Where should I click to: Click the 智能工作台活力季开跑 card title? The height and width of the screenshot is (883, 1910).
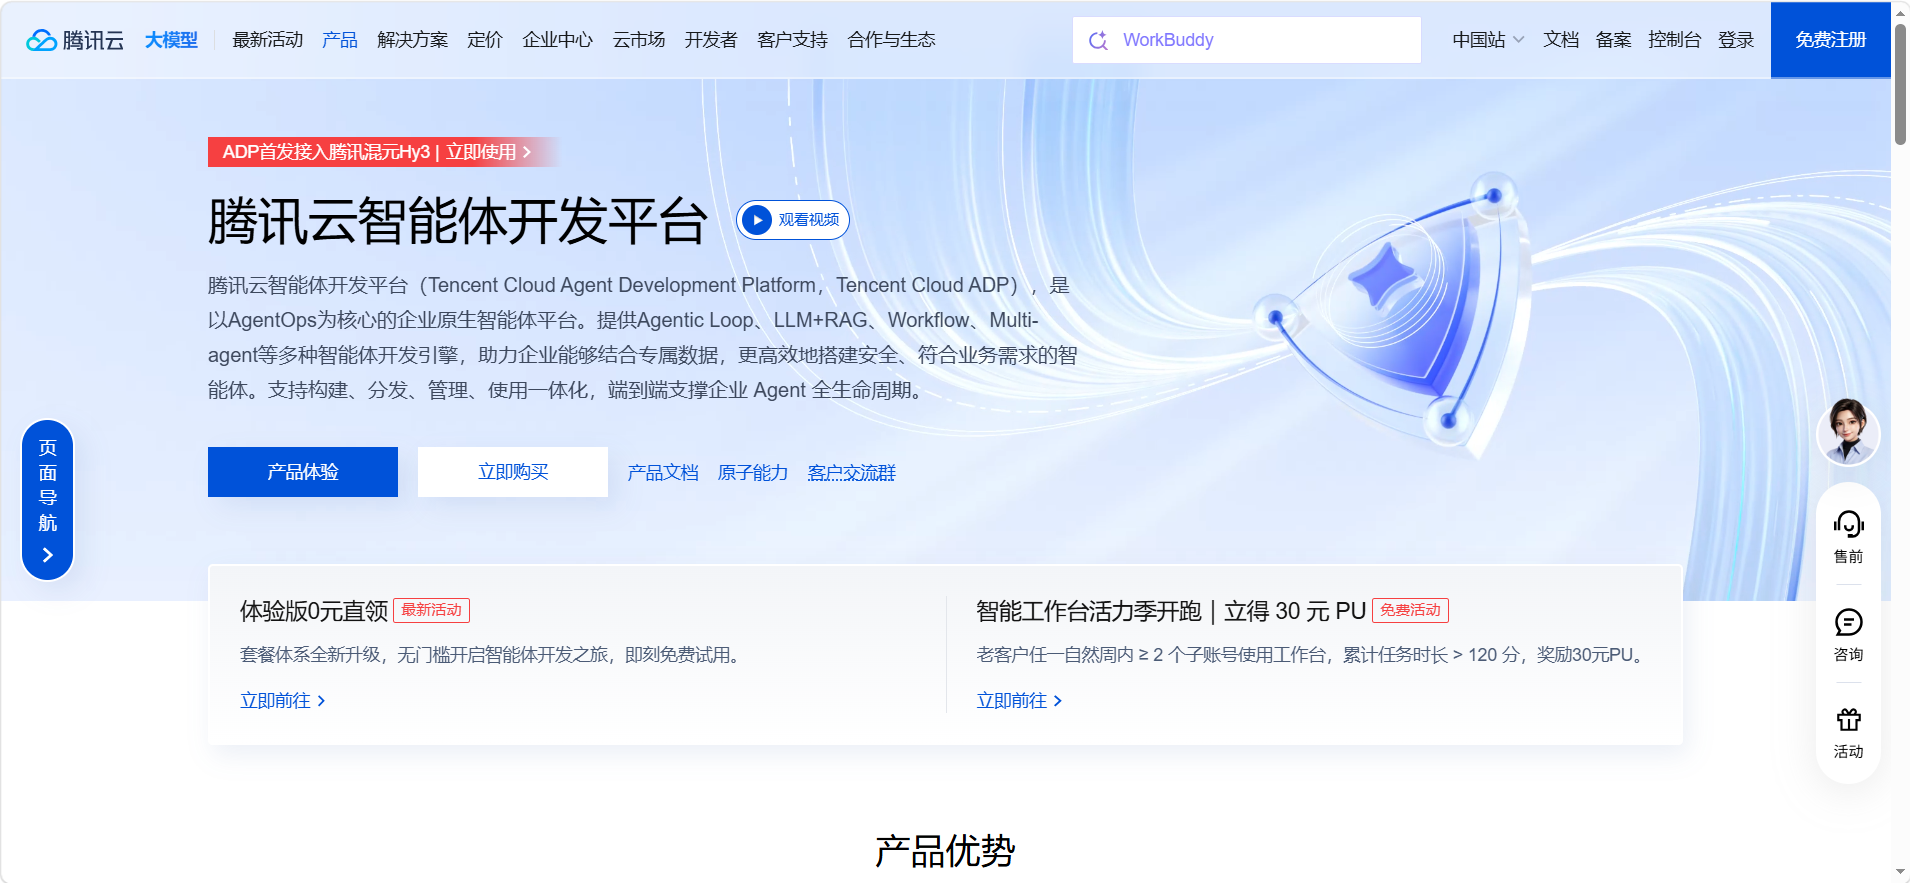[1171, 611]
